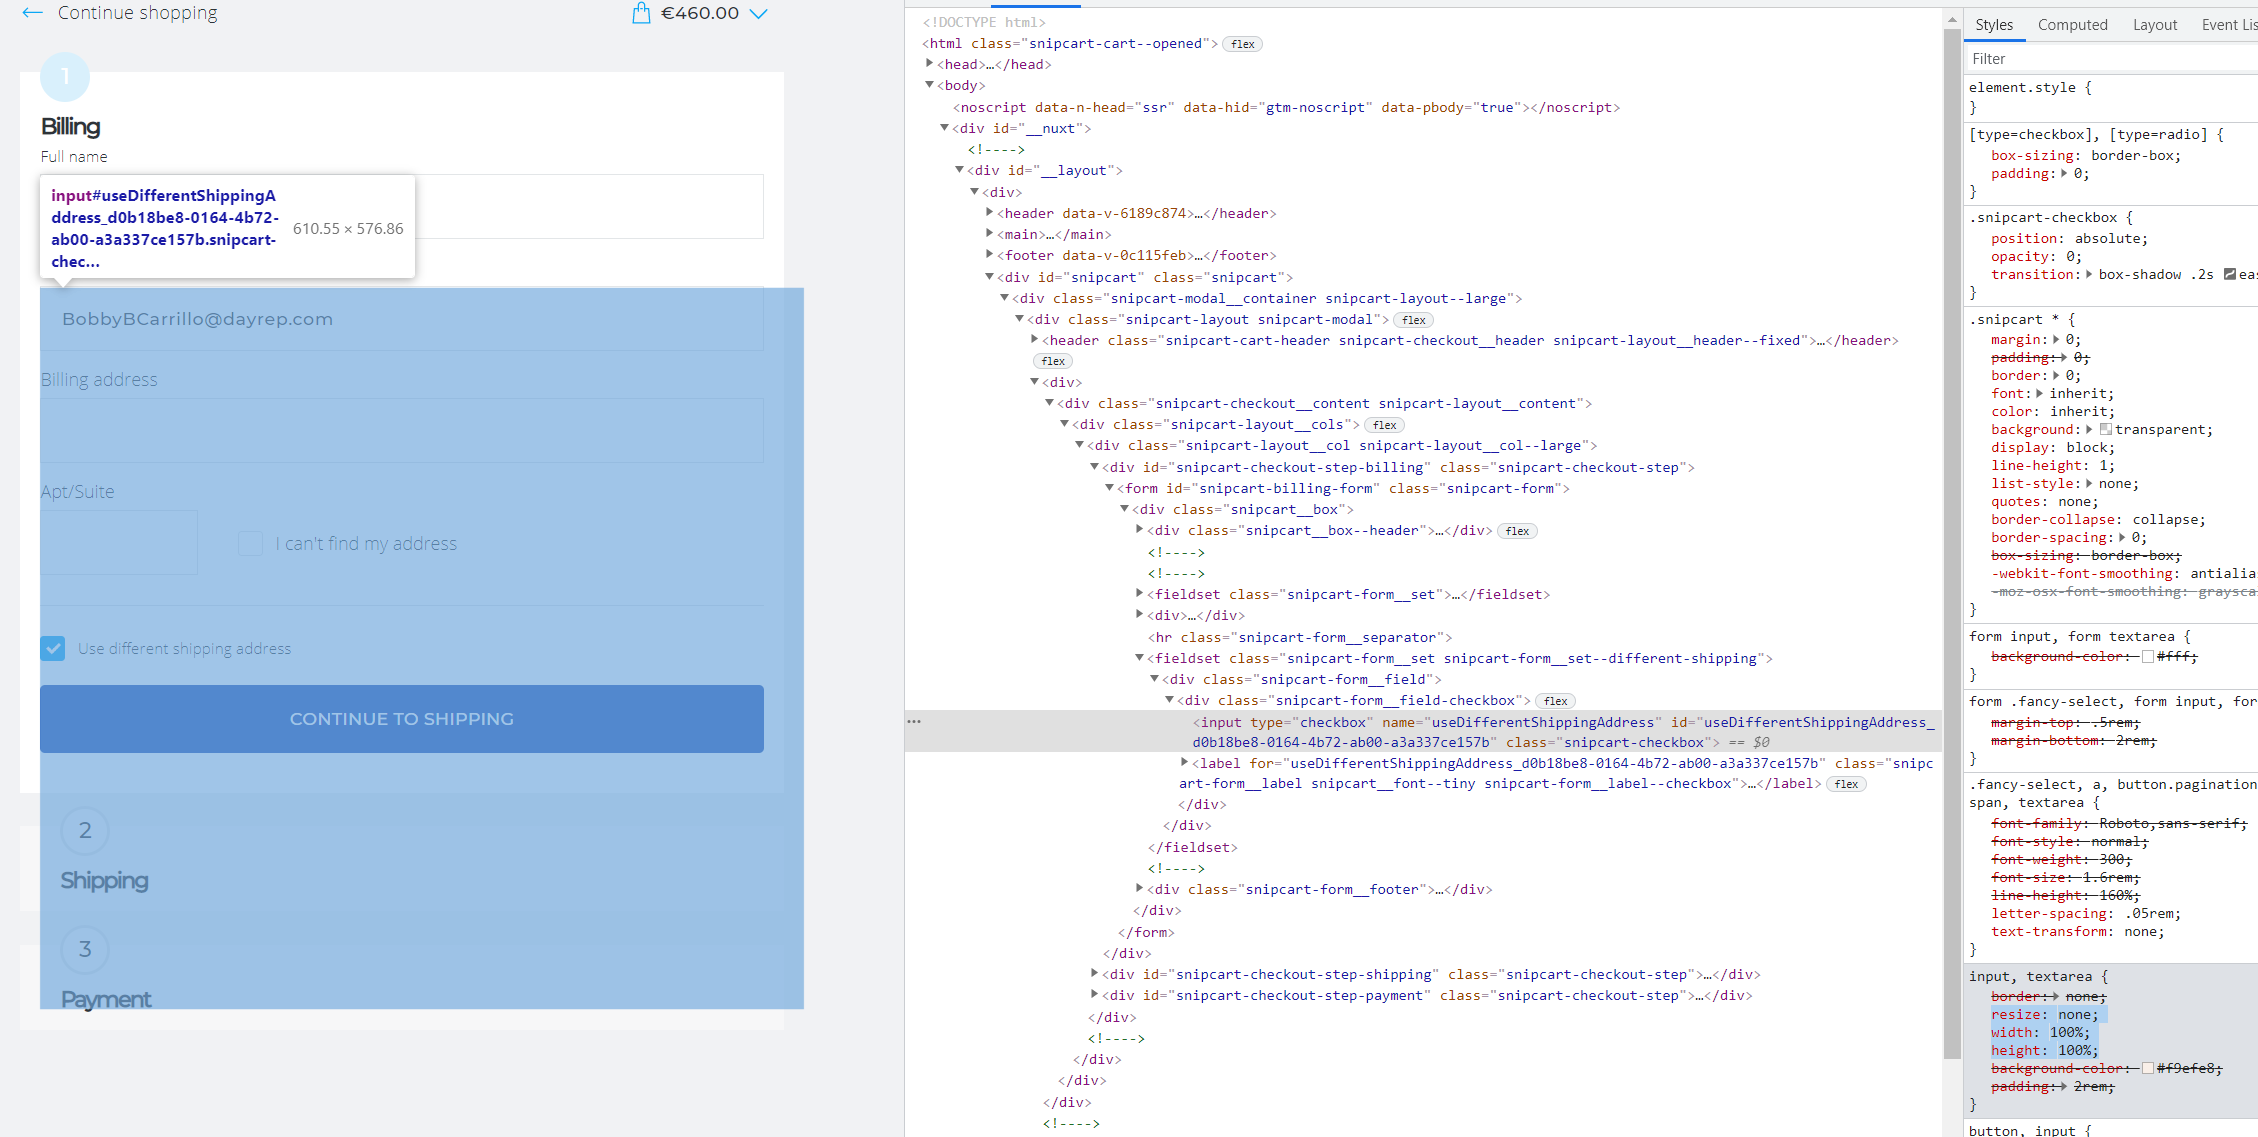Click the Billing address input
This screenshot has width=2258, height=1137.
[x=402, y=431]
